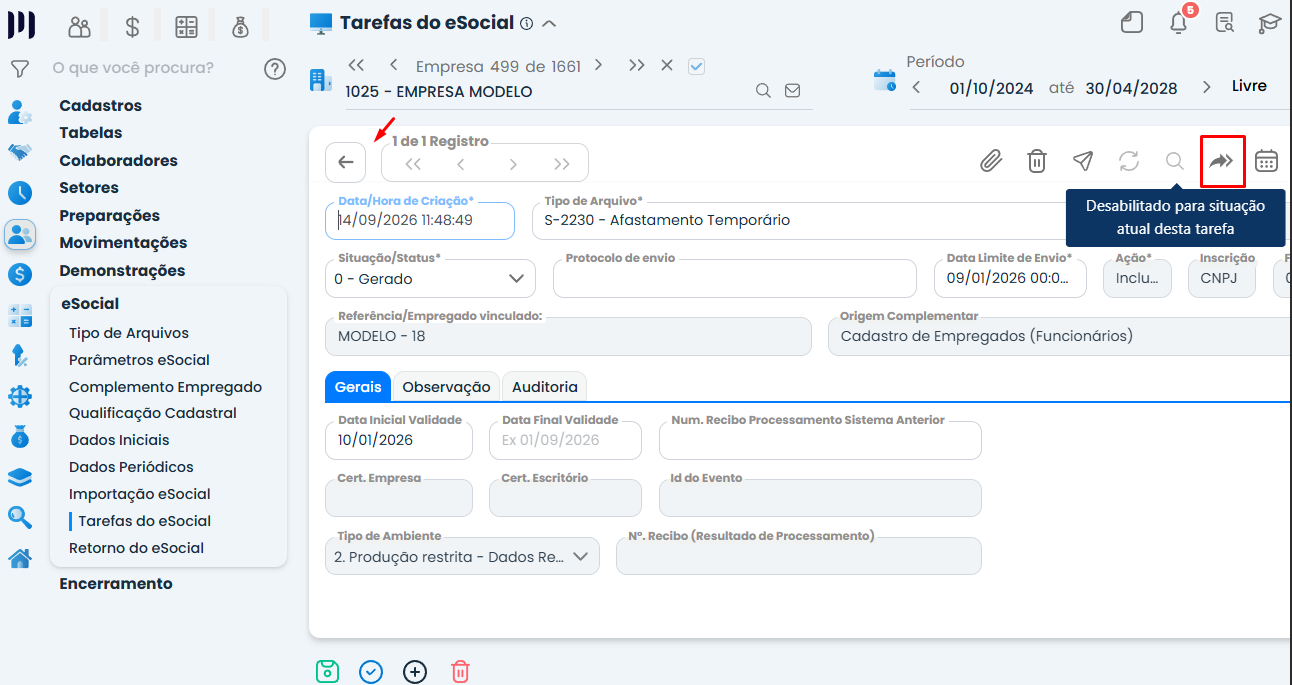Screen dimensions: 1292x685
Task: Open the people group icon in top bar
Action: pyautogui.click(x=79, y=27)
